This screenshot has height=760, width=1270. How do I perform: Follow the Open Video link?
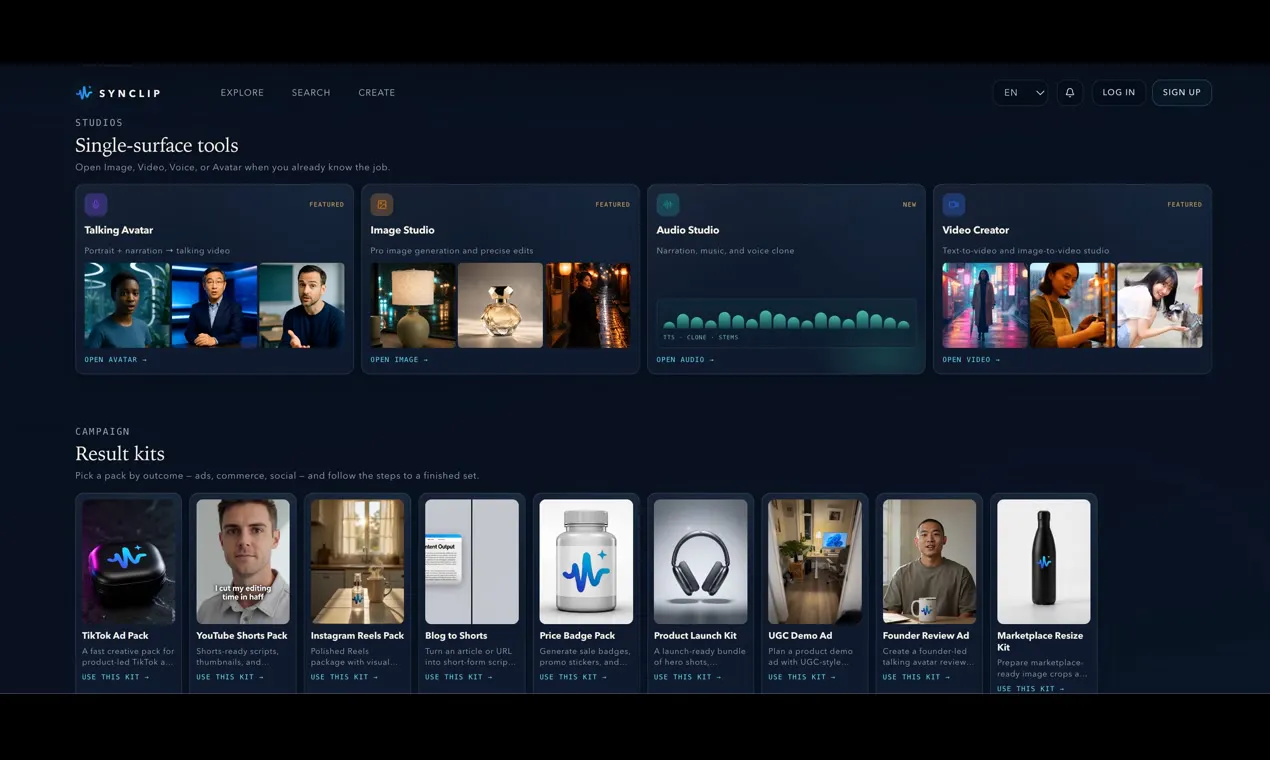[971, 360]
